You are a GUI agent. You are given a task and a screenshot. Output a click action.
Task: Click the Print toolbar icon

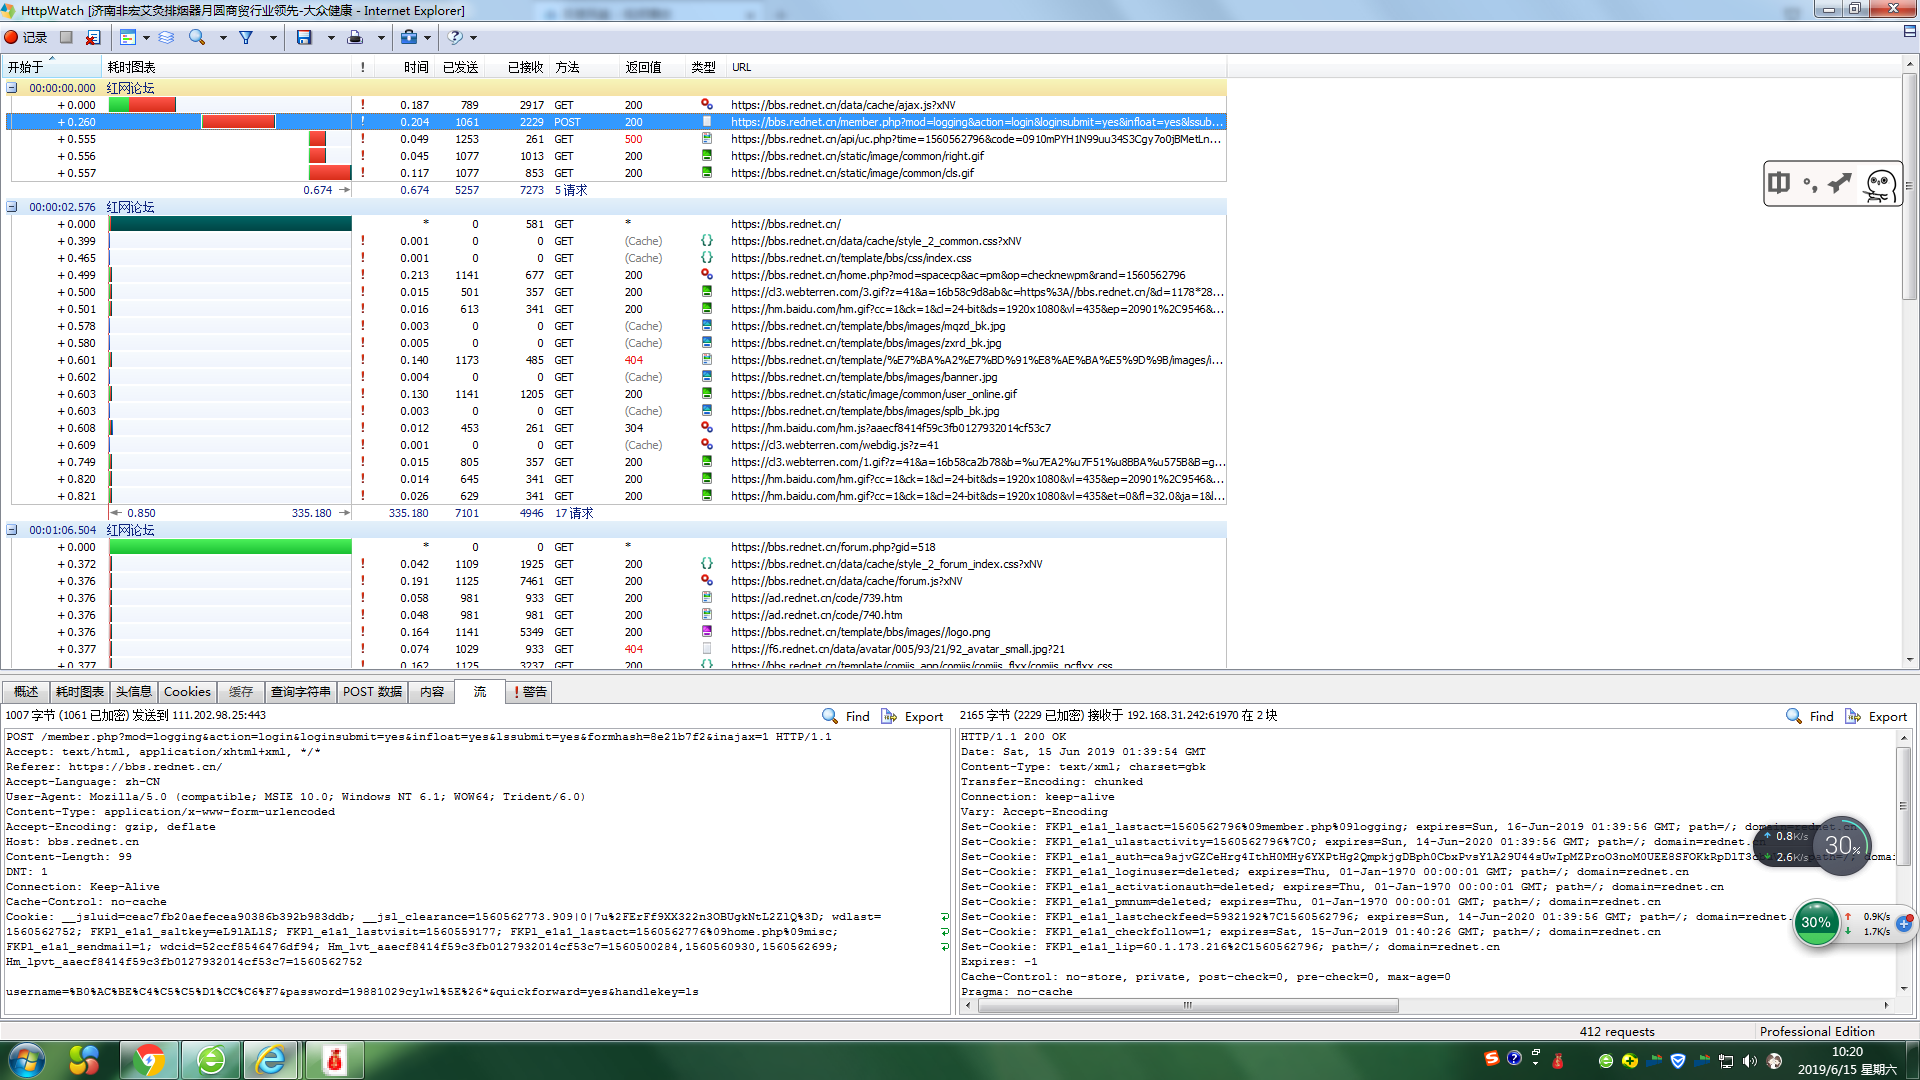[x=355, y=37]
